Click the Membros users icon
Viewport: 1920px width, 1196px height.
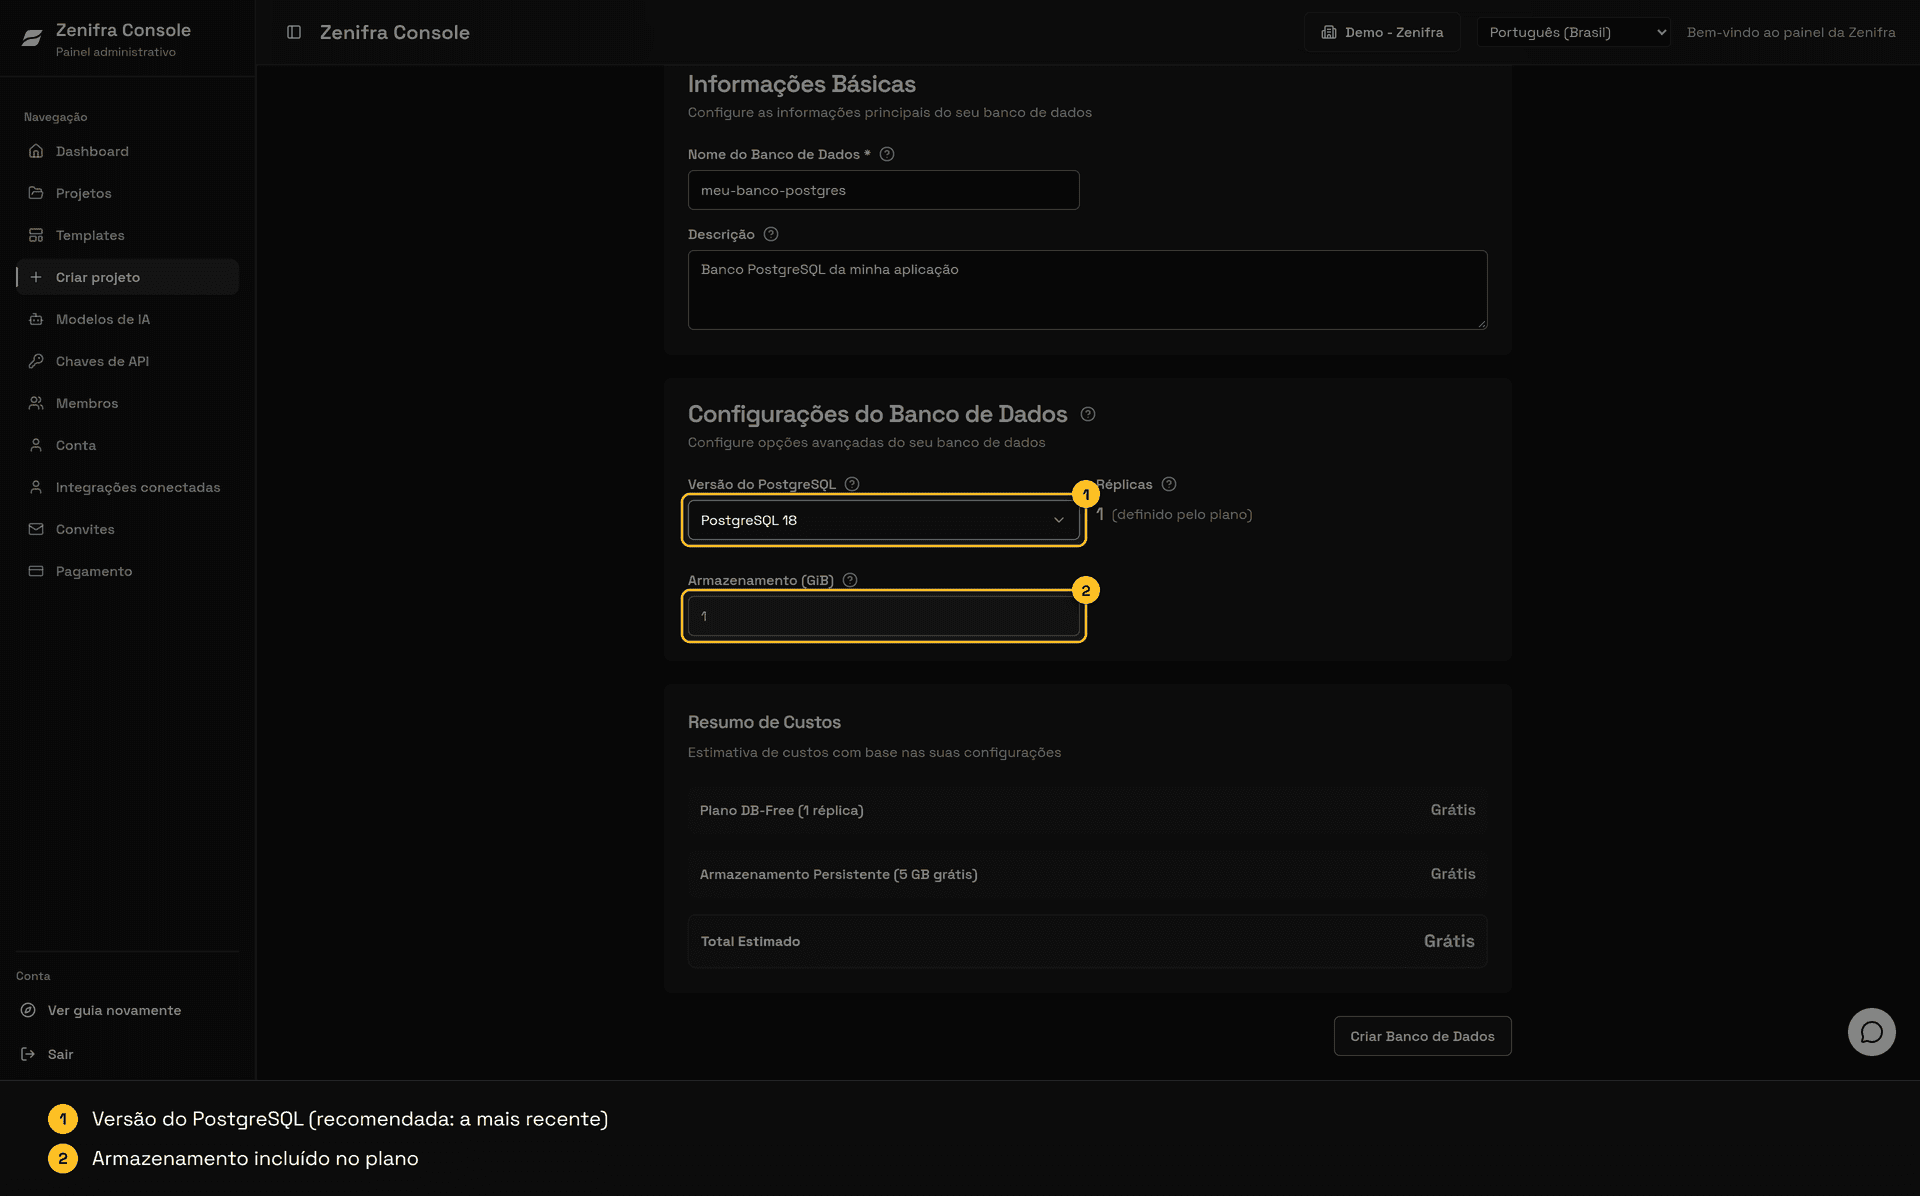click(x=36, y=403)
